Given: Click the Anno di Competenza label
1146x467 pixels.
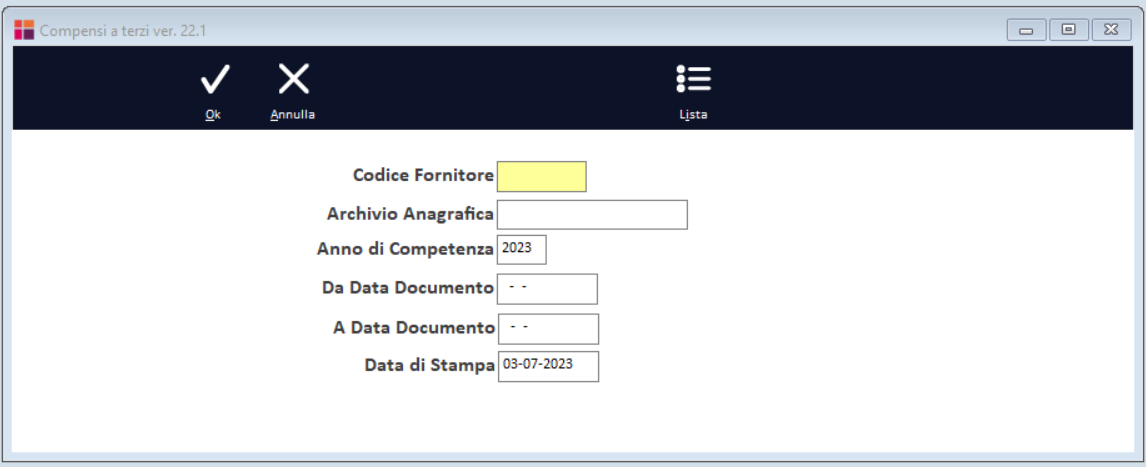Looking at the screenshot, I should click(406, 248).
